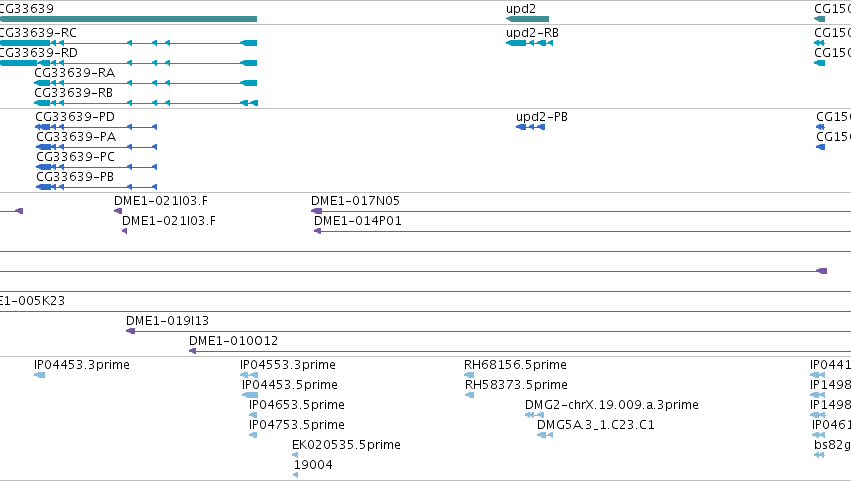Click the CG33639-RA transcript label
The width and height of the screenshot is (851, 481).
[x=74, y=73]
